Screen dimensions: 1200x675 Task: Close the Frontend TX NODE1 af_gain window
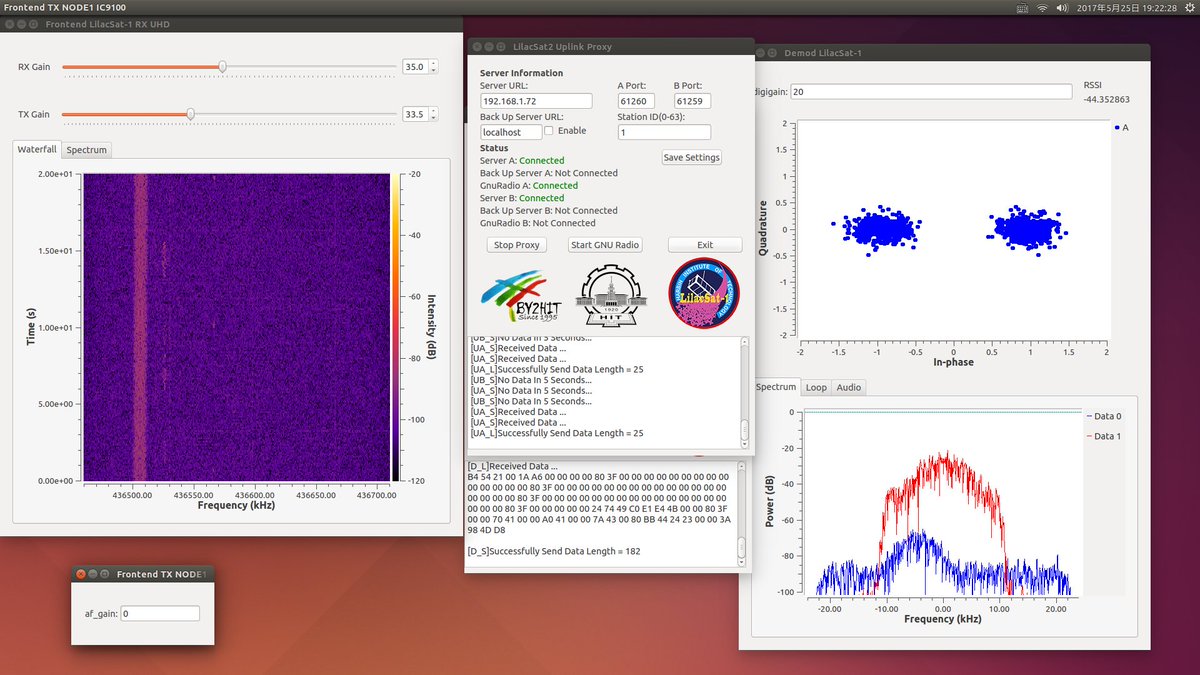click(81, 574)
